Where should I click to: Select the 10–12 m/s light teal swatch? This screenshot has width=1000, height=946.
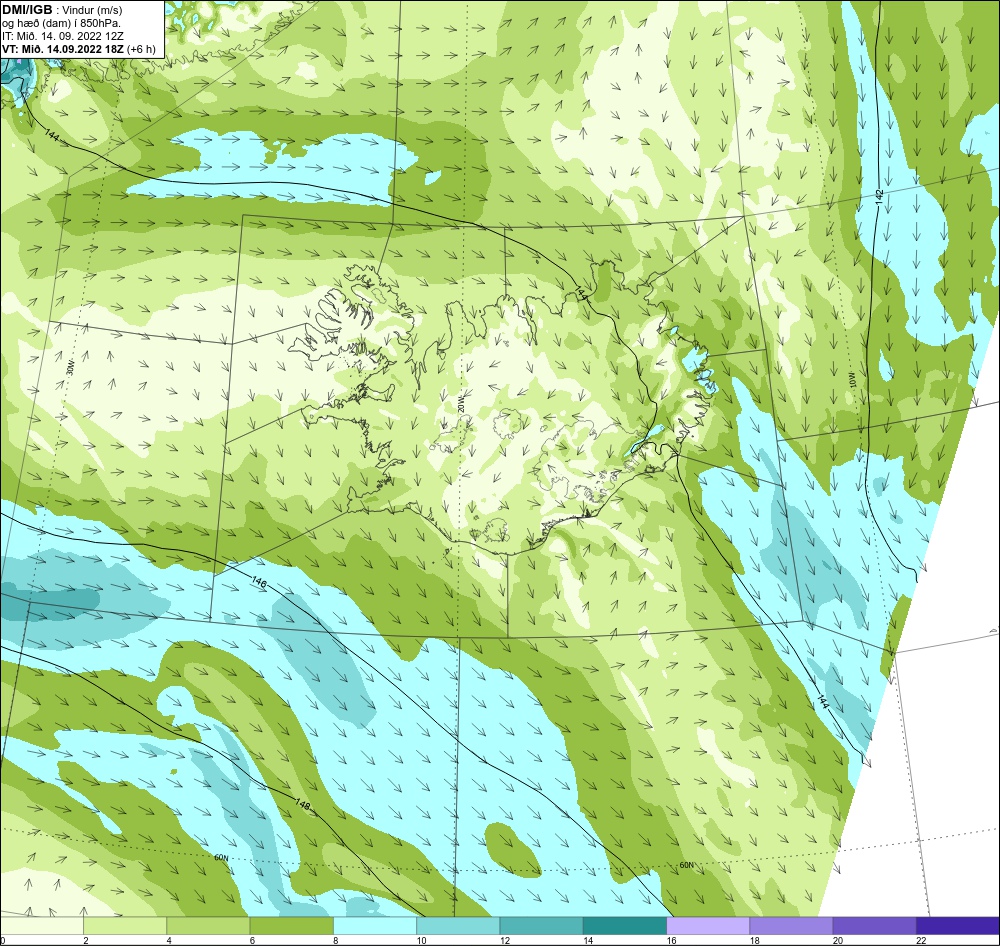click(458, 924)
